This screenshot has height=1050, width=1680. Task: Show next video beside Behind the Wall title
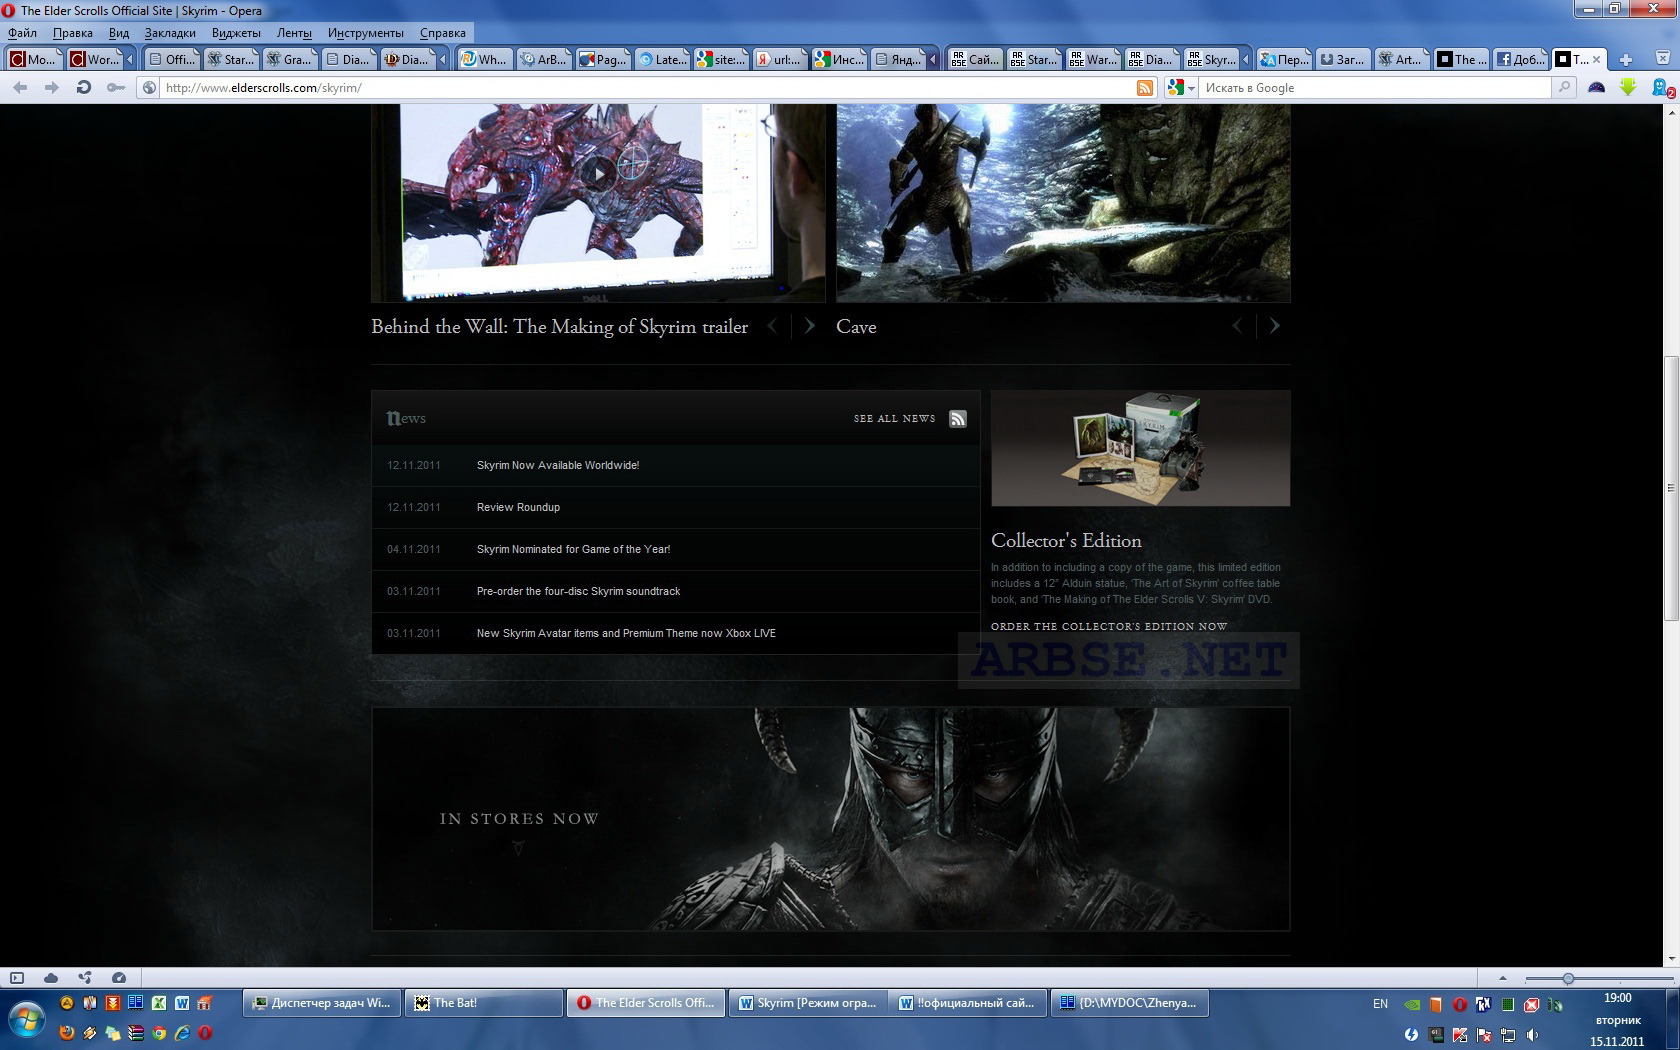click(x=809, y=326)
